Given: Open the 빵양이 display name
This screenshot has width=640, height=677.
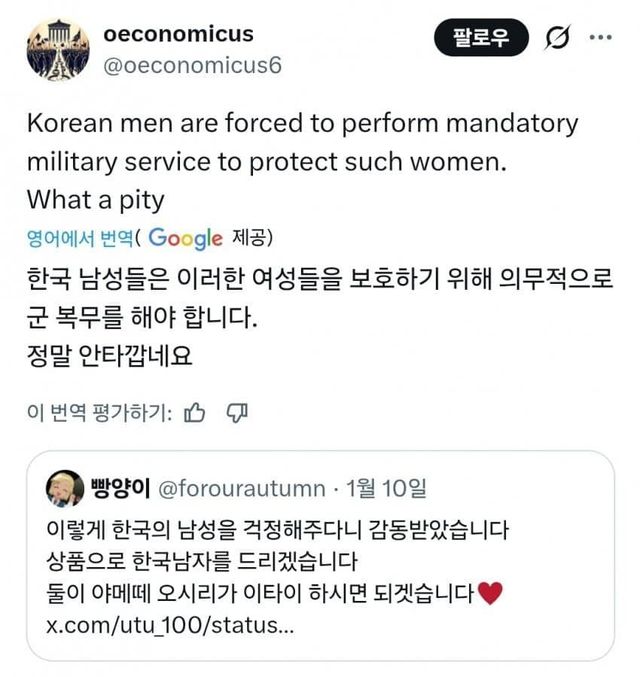Looking at the screenshot, I should click(120, 488).
